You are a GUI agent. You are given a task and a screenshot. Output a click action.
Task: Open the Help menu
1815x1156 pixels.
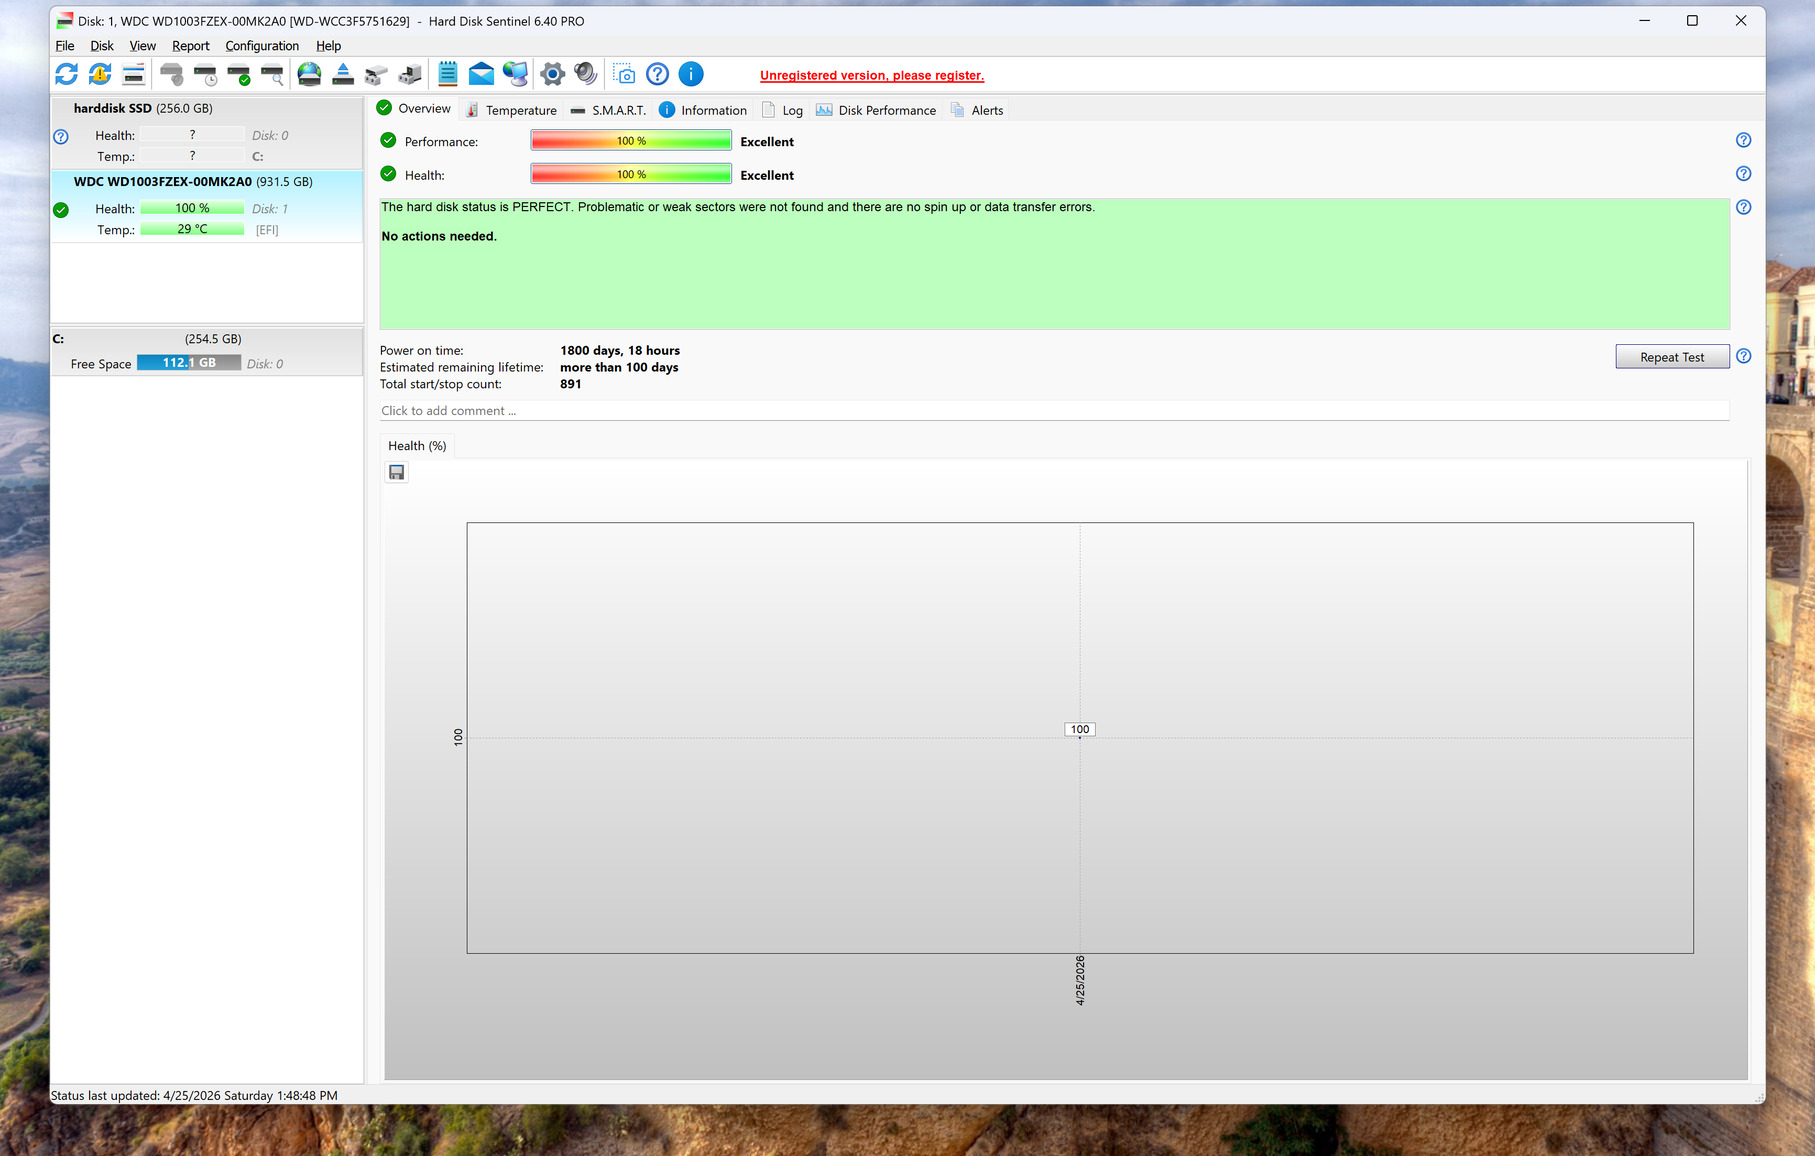click(x=329, y=46)
